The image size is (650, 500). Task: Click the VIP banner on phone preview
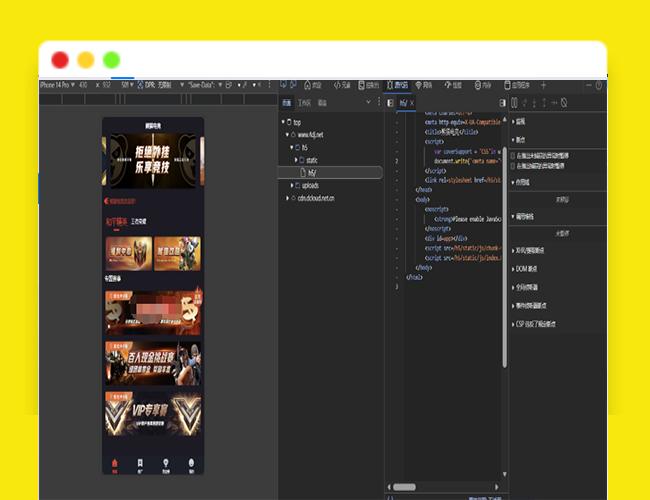click(153, 414)
